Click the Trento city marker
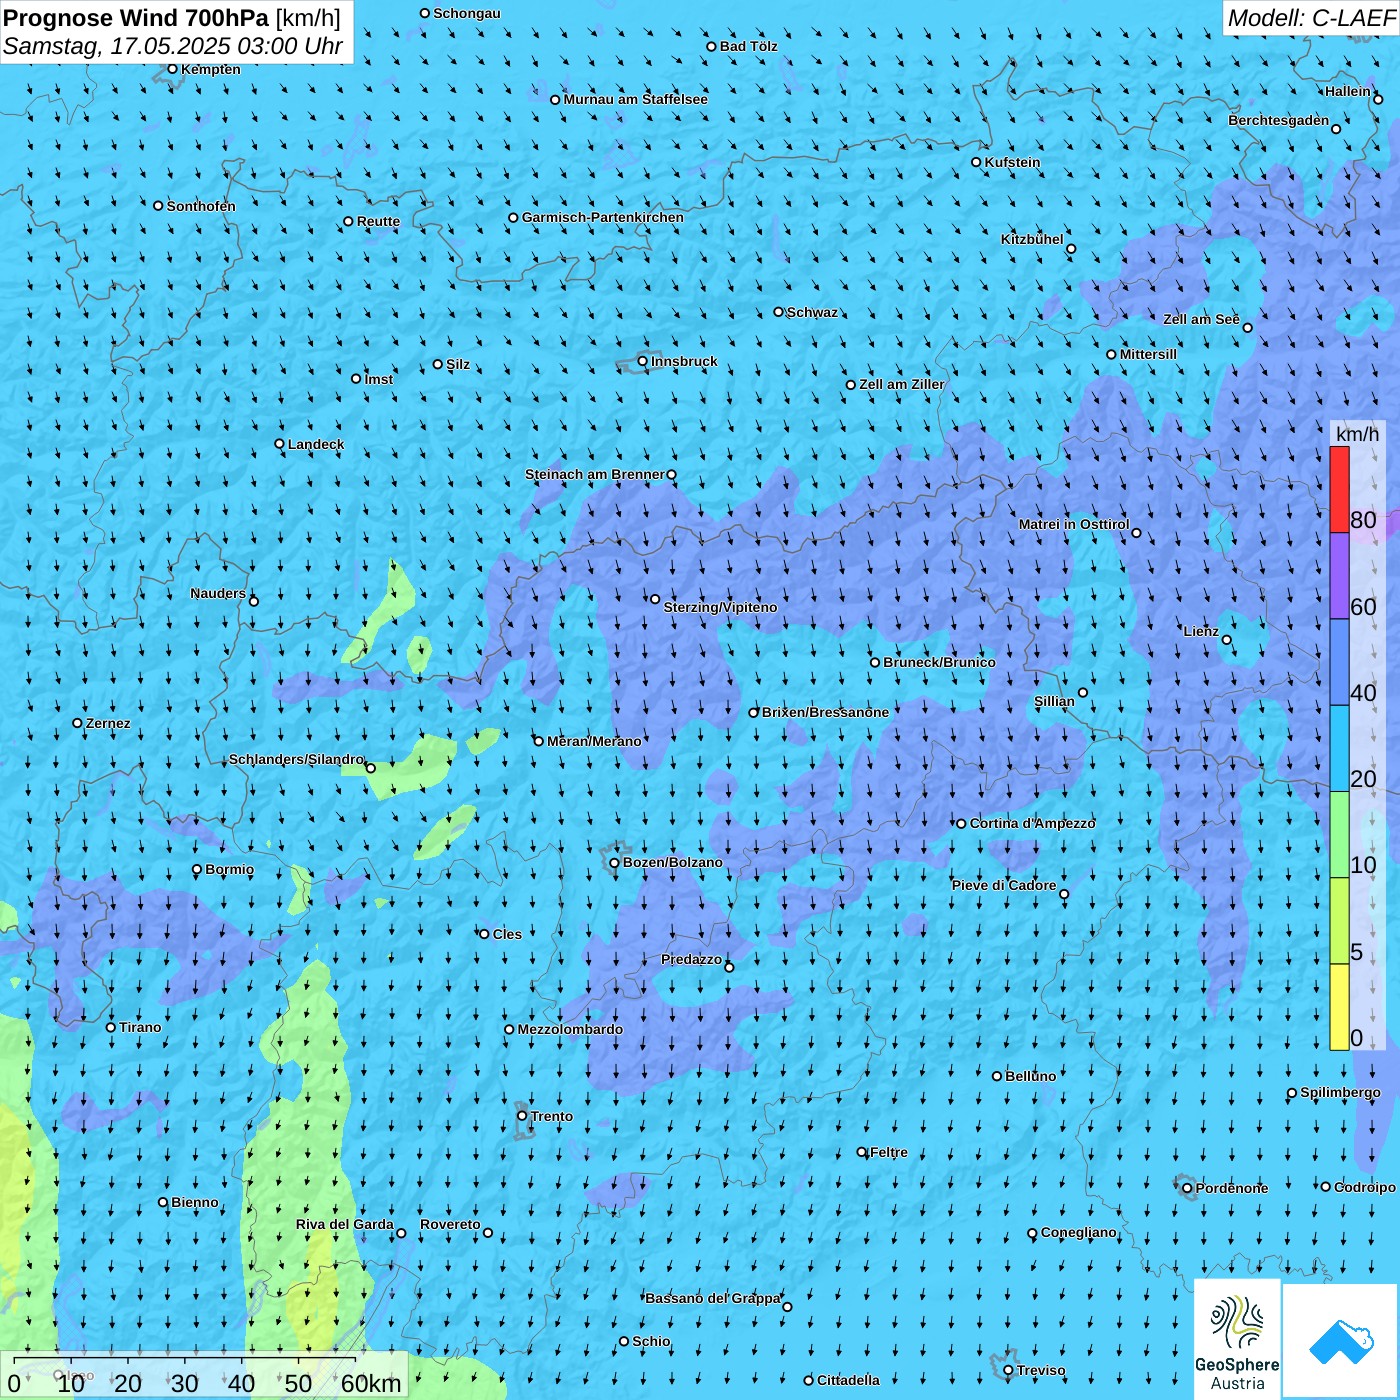Viewport: 1400px width, 1400px height. 522,1116
